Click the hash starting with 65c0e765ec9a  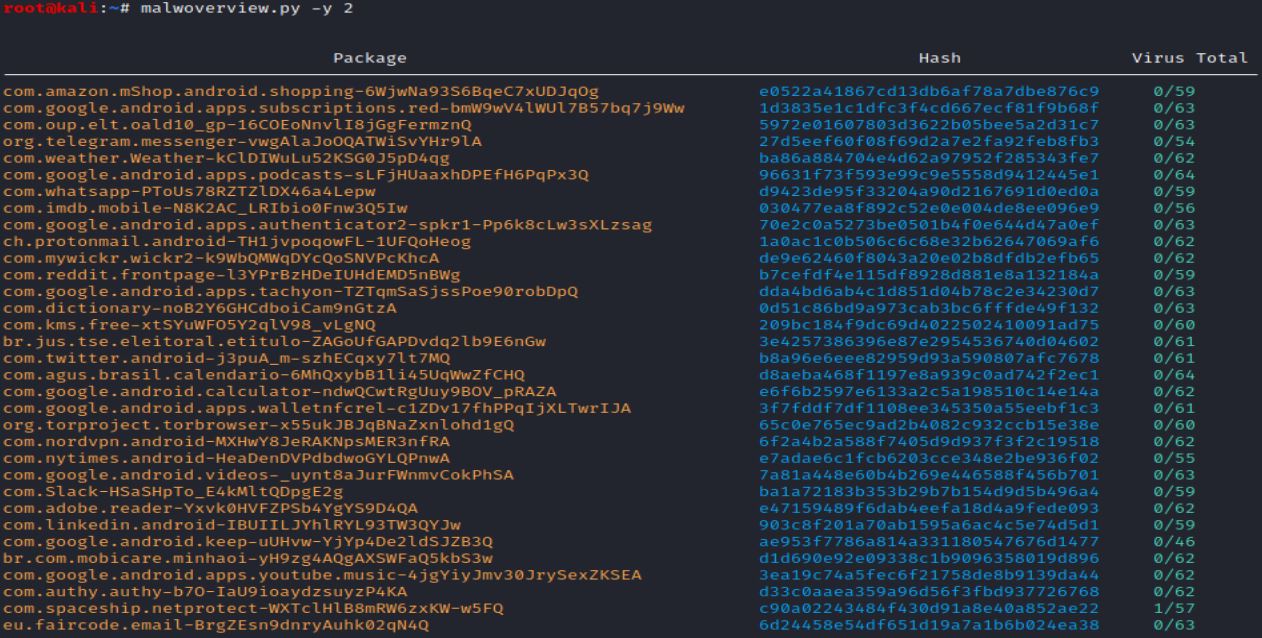pos(929,423)
